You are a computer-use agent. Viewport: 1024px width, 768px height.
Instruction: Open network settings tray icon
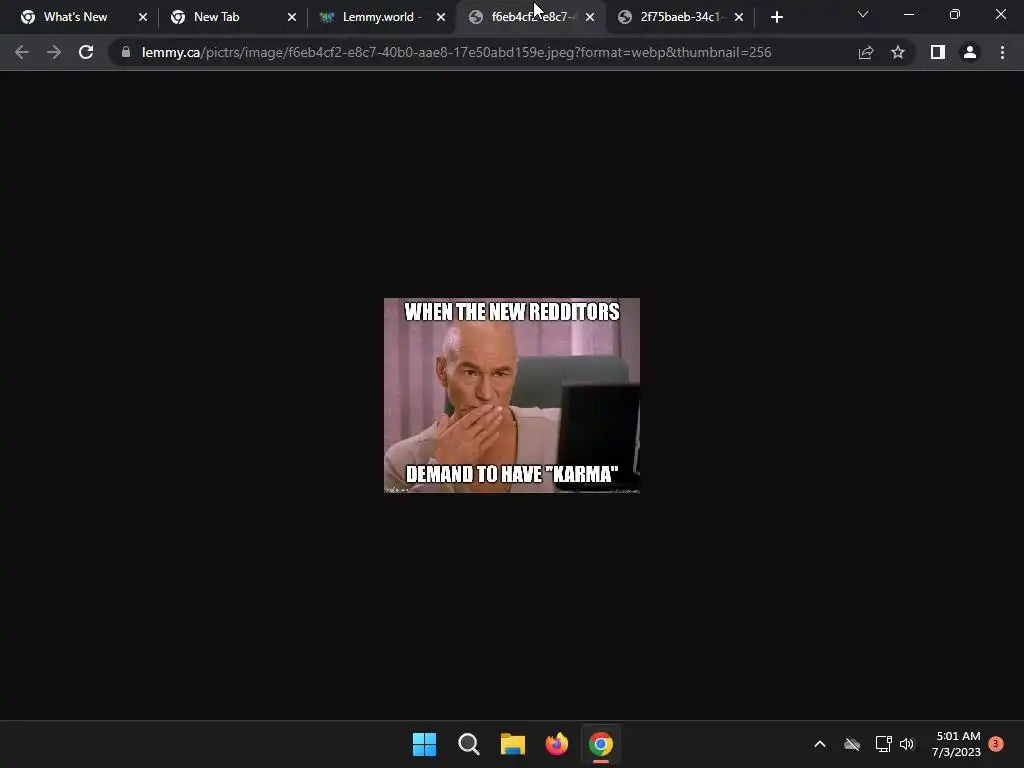click(x=884, y=744)
